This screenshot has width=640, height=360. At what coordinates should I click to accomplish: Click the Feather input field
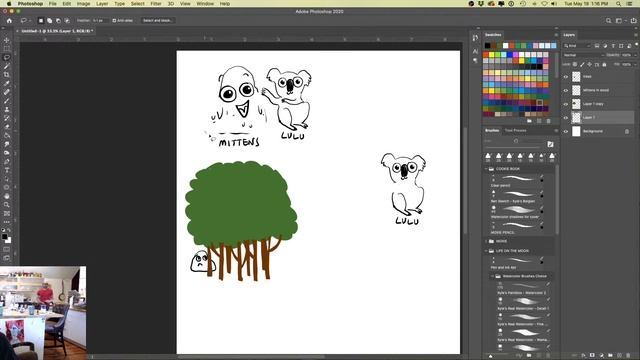point(100,20)
